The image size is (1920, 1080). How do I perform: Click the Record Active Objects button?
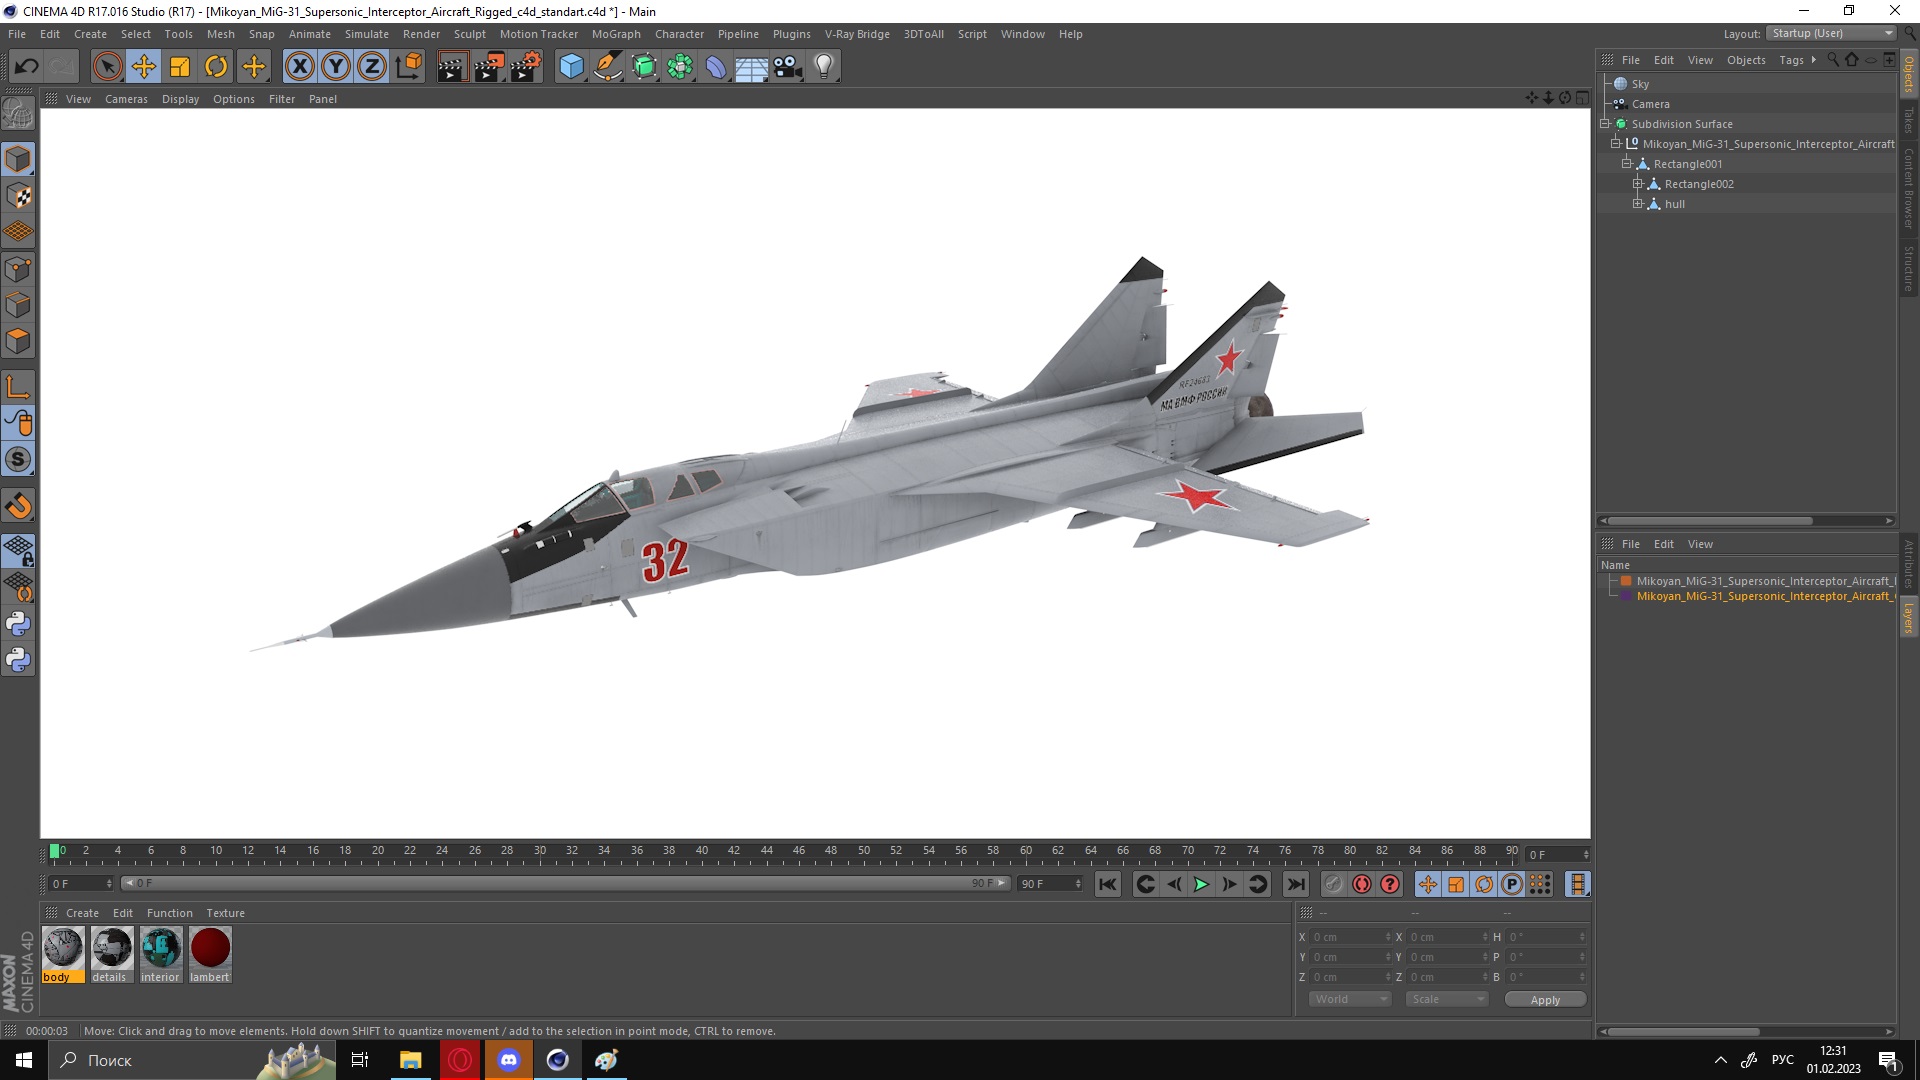(x=1333, y=884)
